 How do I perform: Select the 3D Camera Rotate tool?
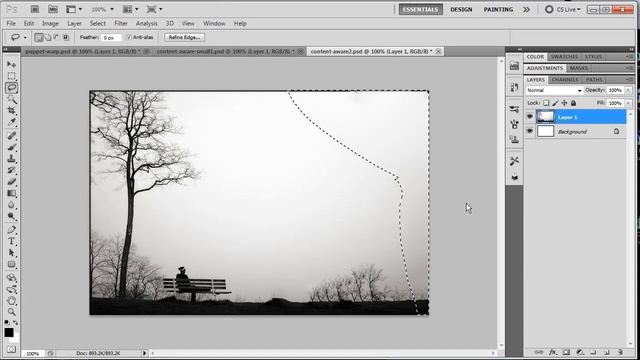click(x=11, y=289)
